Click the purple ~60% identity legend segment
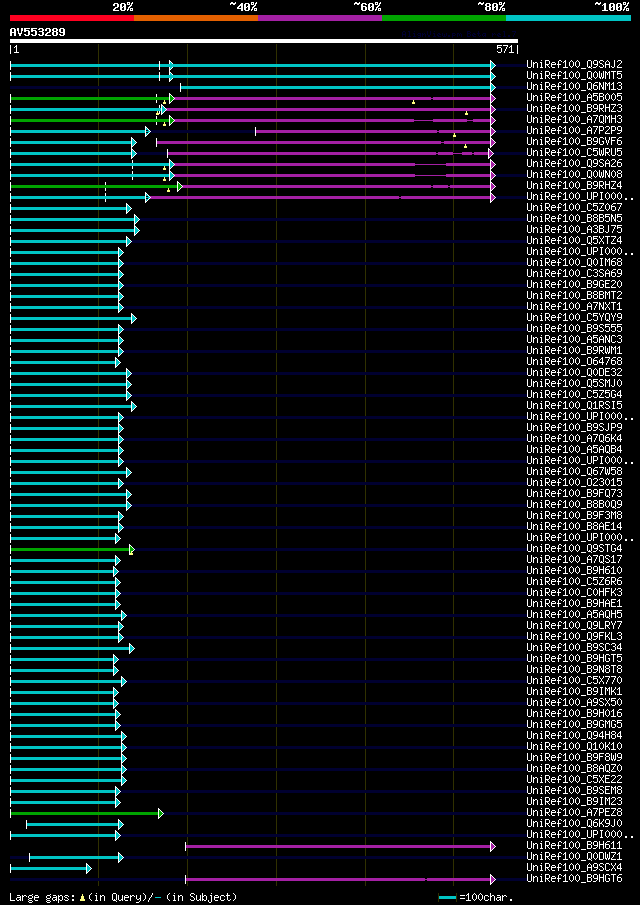The width and height of the screenshot is (640, 905). (x=320, y=18)
